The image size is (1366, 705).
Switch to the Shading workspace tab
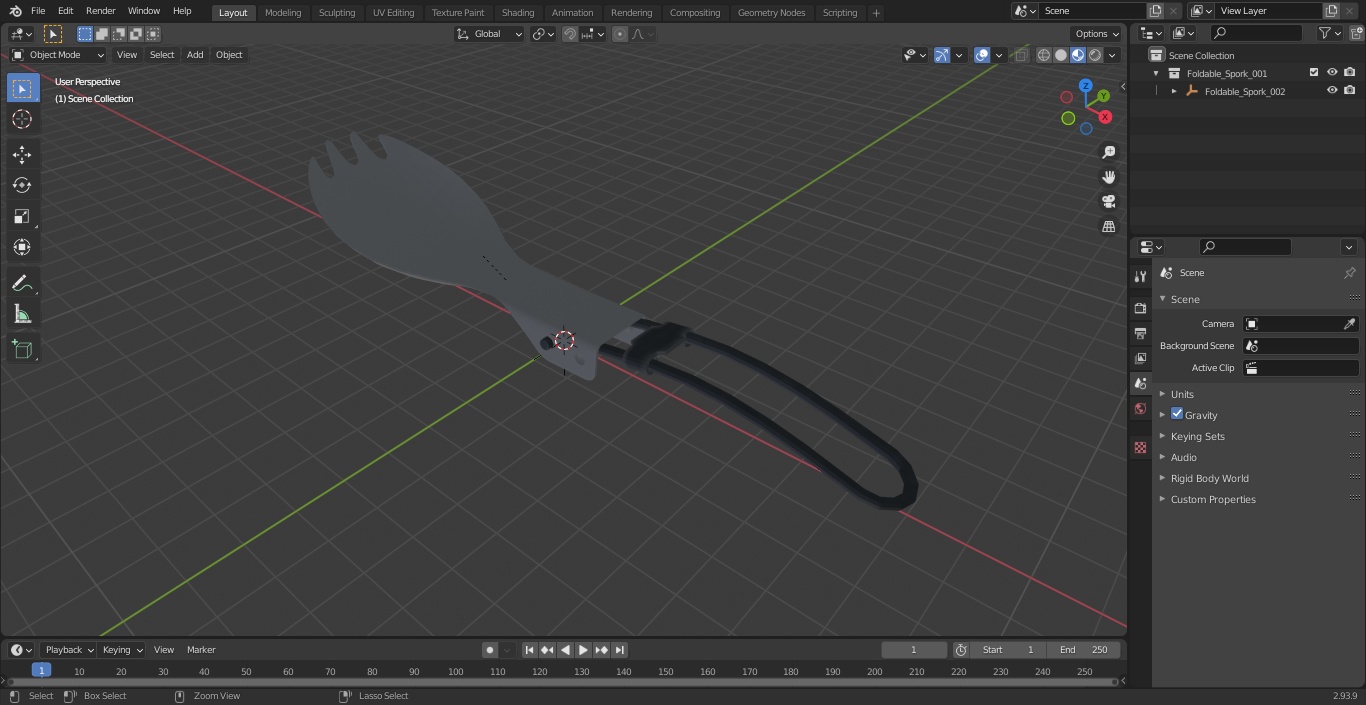[x=518, y=12]
